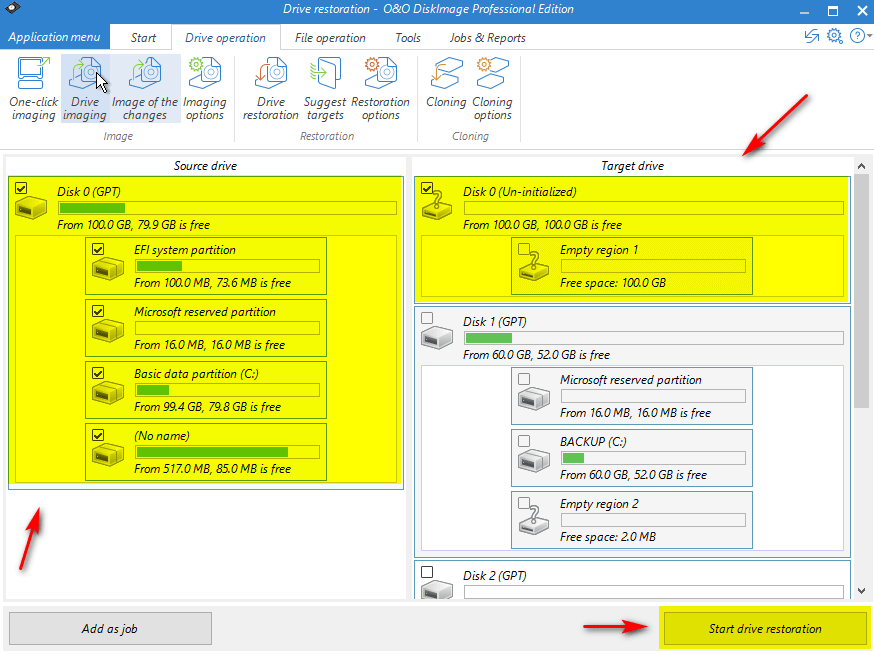Open Imaging options
This screenshot has height=654, width=874.
(x=205, y=88)
